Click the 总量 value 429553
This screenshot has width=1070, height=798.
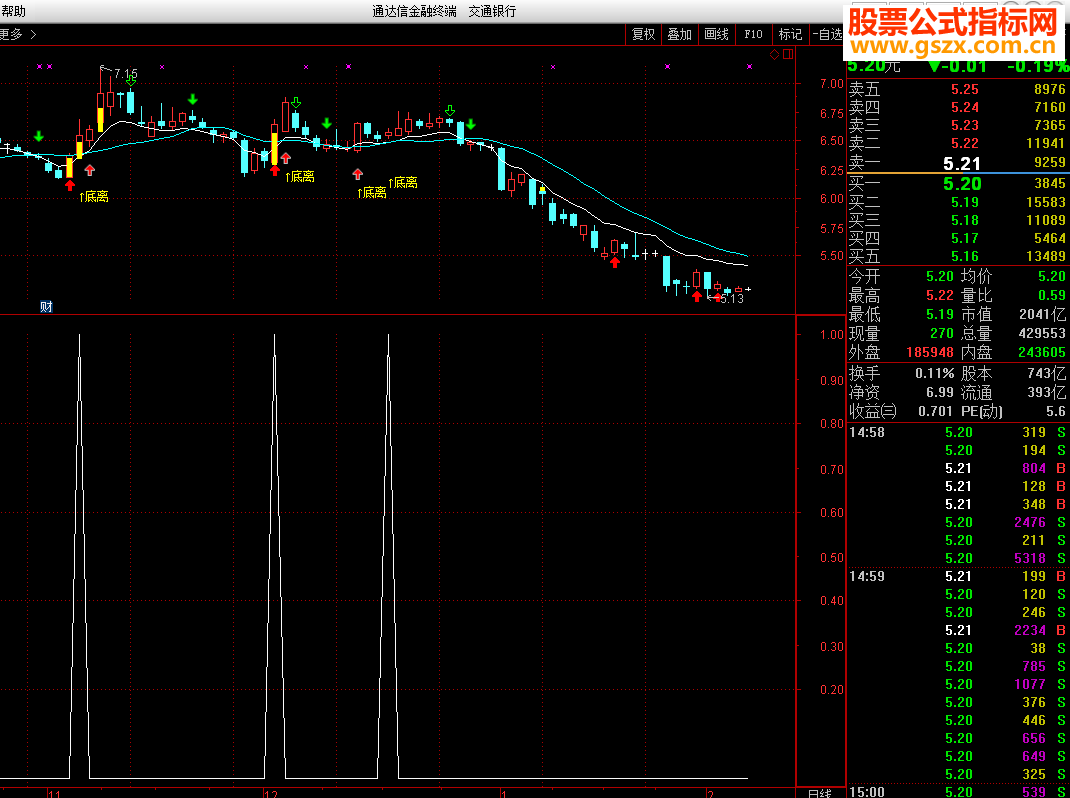click(1041, 334)
